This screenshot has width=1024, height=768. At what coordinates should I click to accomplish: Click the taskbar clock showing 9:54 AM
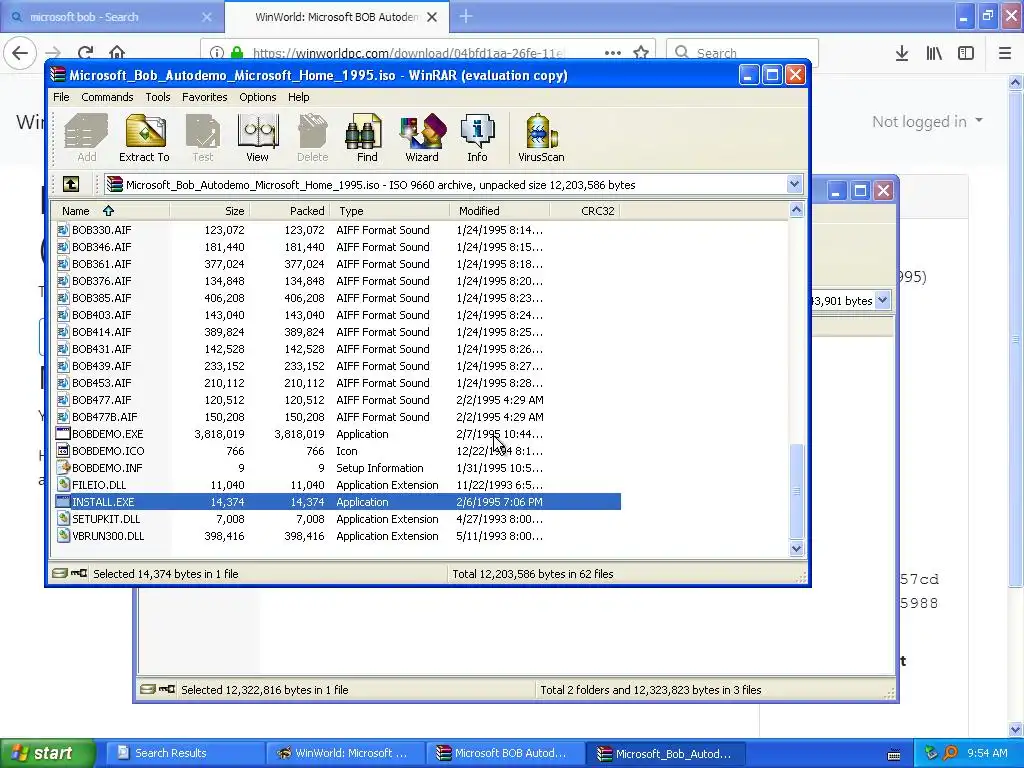pyautogui.click(x=987, y=753)
